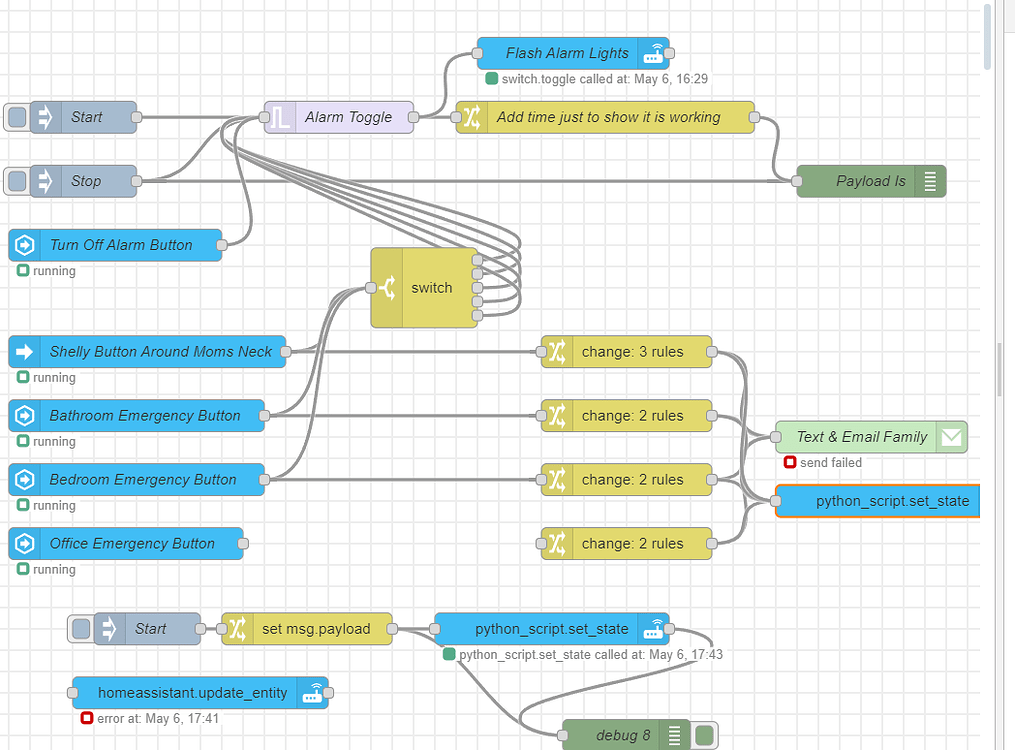Click the top Start node arrow icon

[45, 117]
